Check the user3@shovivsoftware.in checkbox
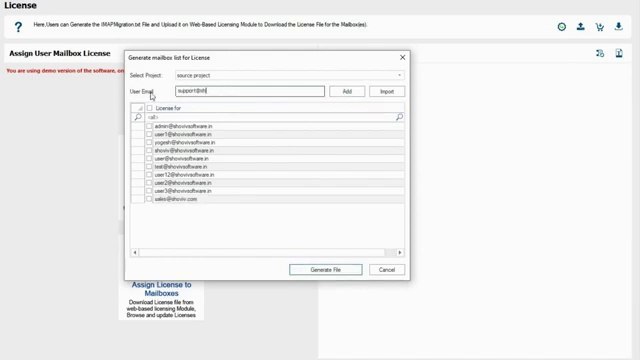Screen dimensions: 640x360 click(149, 191)
